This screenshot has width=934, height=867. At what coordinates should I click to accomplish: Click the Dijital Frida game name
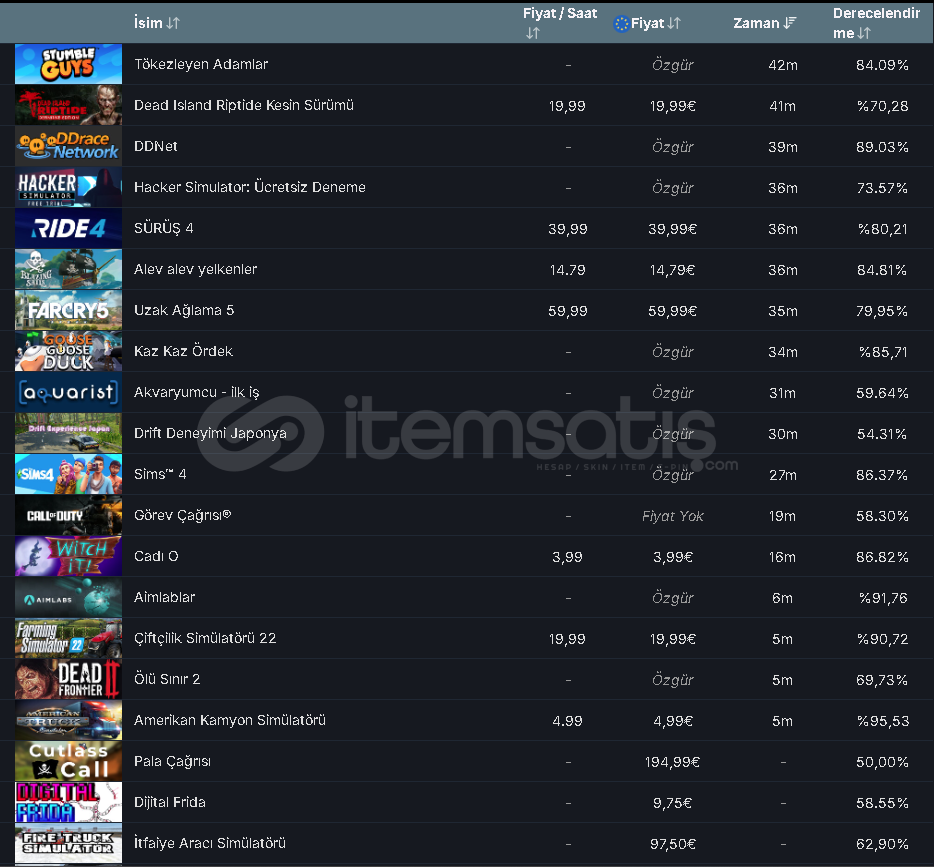tap(170, 803)
